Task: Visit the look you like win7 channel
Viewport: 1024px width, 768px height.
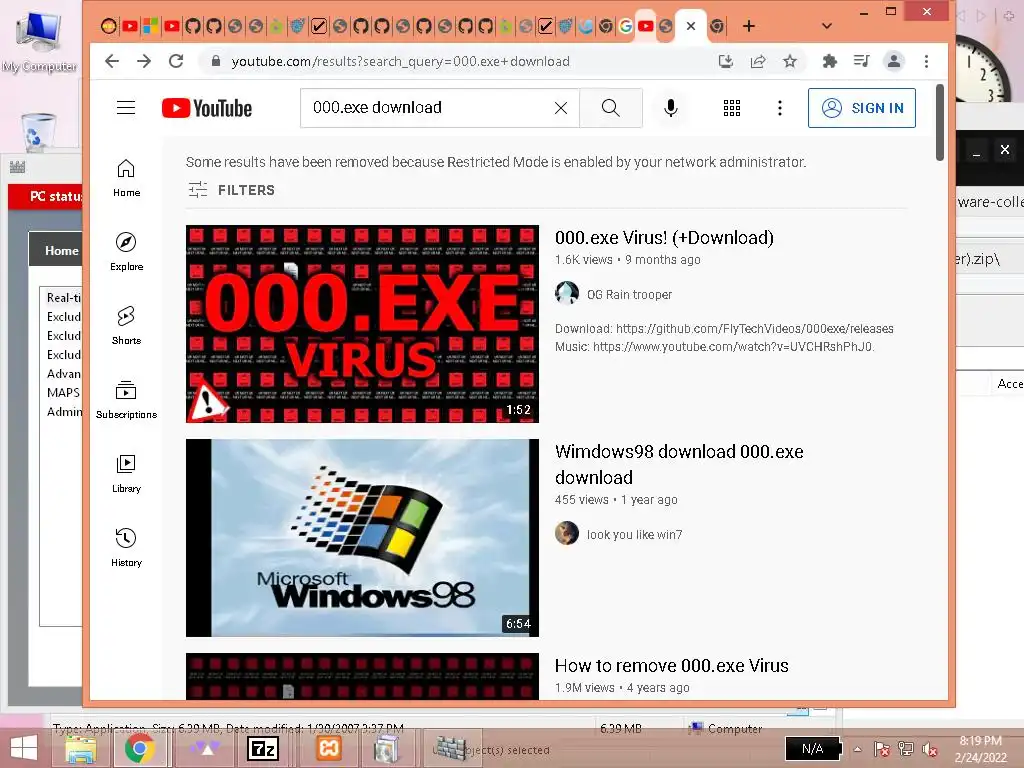Action: click(634, 534)
